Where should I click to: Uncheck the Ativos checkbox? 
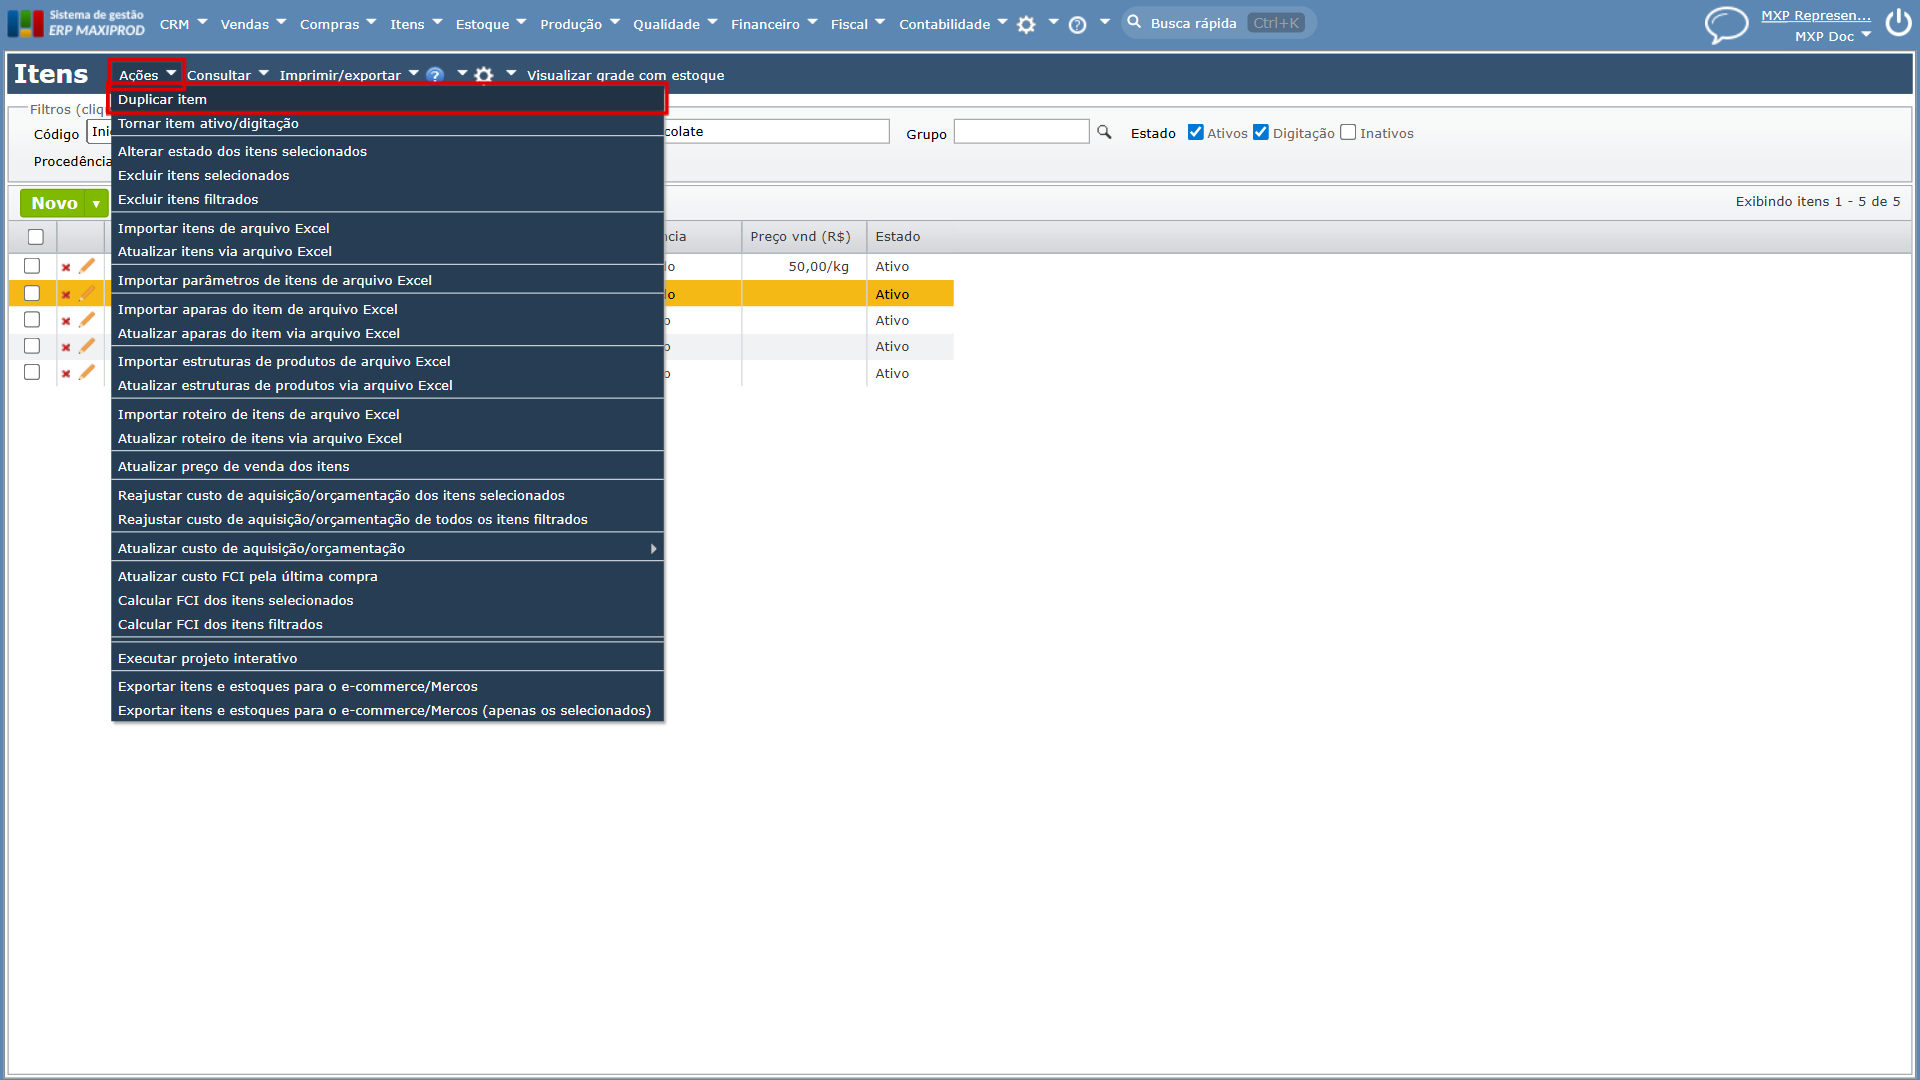[1195, 132]
